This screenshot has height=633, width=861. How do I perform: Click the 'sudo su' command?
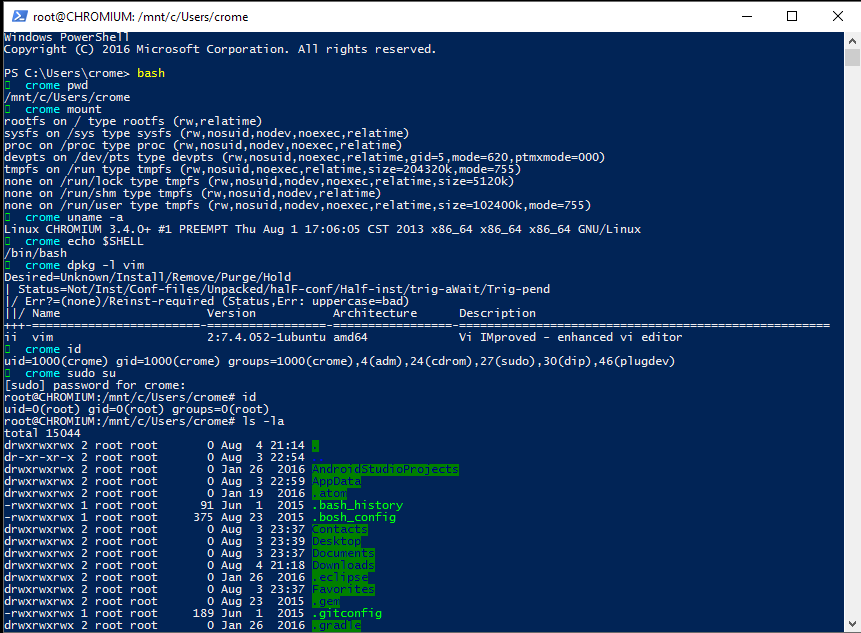92,373
